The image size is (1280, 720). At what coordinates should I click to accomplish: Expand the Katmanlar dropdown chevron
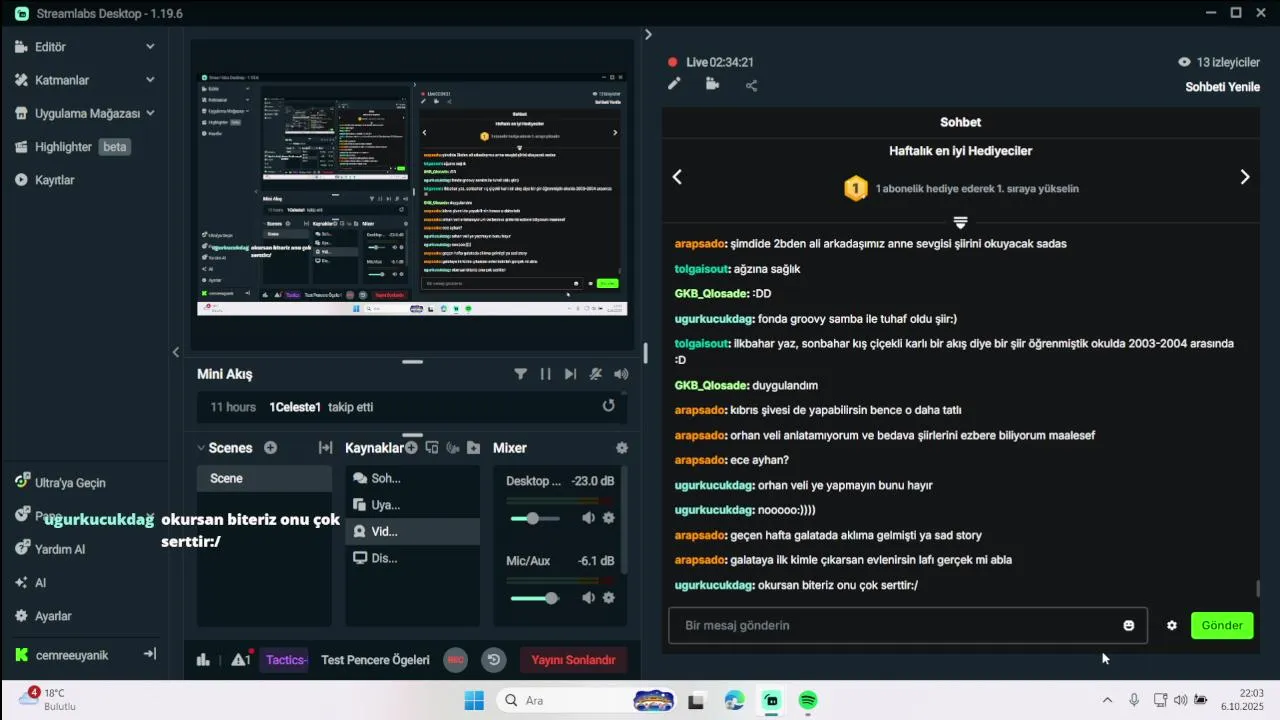tap(150, 80)
